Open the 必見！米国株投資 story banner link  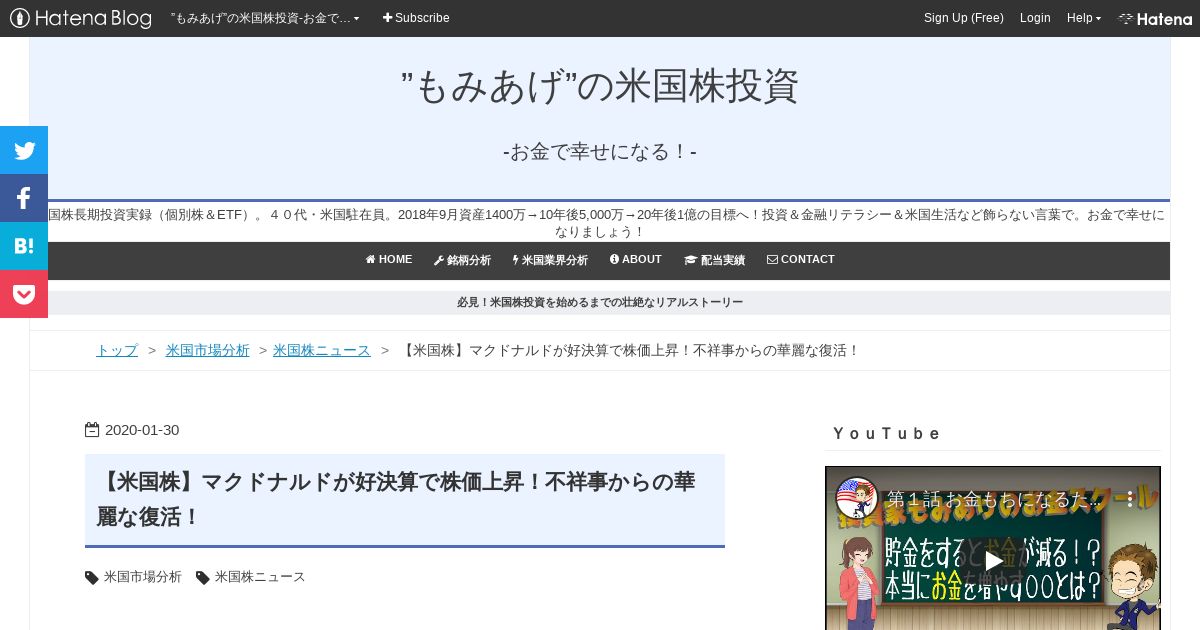600,302
